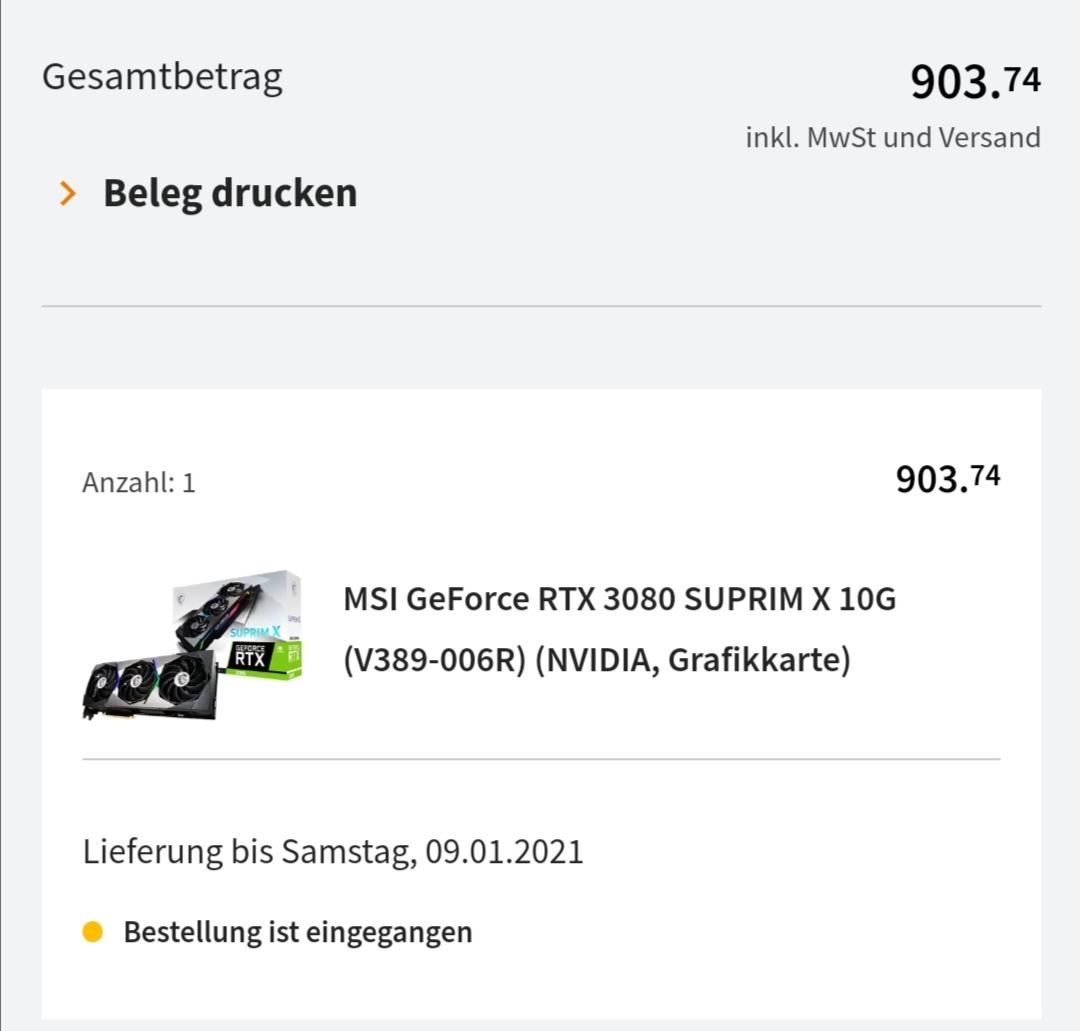Click the orange chevron beside Beleg drucken
This screenshot has height=1031, width=1080.
(x=68, y=194)
